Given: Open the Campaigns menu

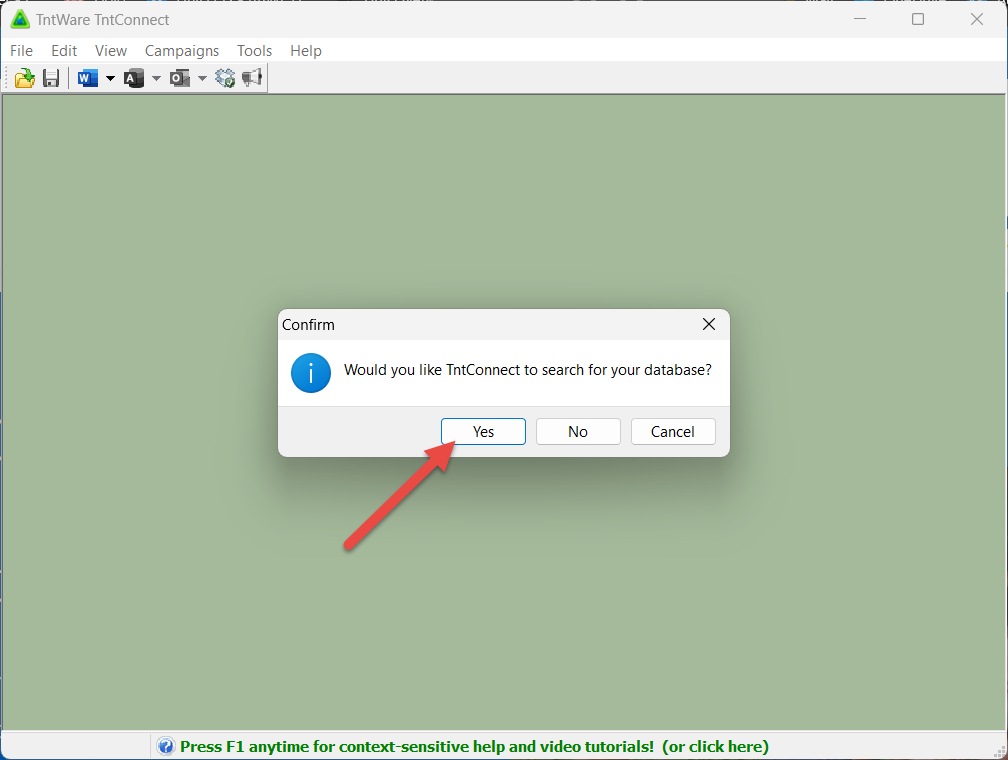Looking at the screenshot, I should 182,51.
